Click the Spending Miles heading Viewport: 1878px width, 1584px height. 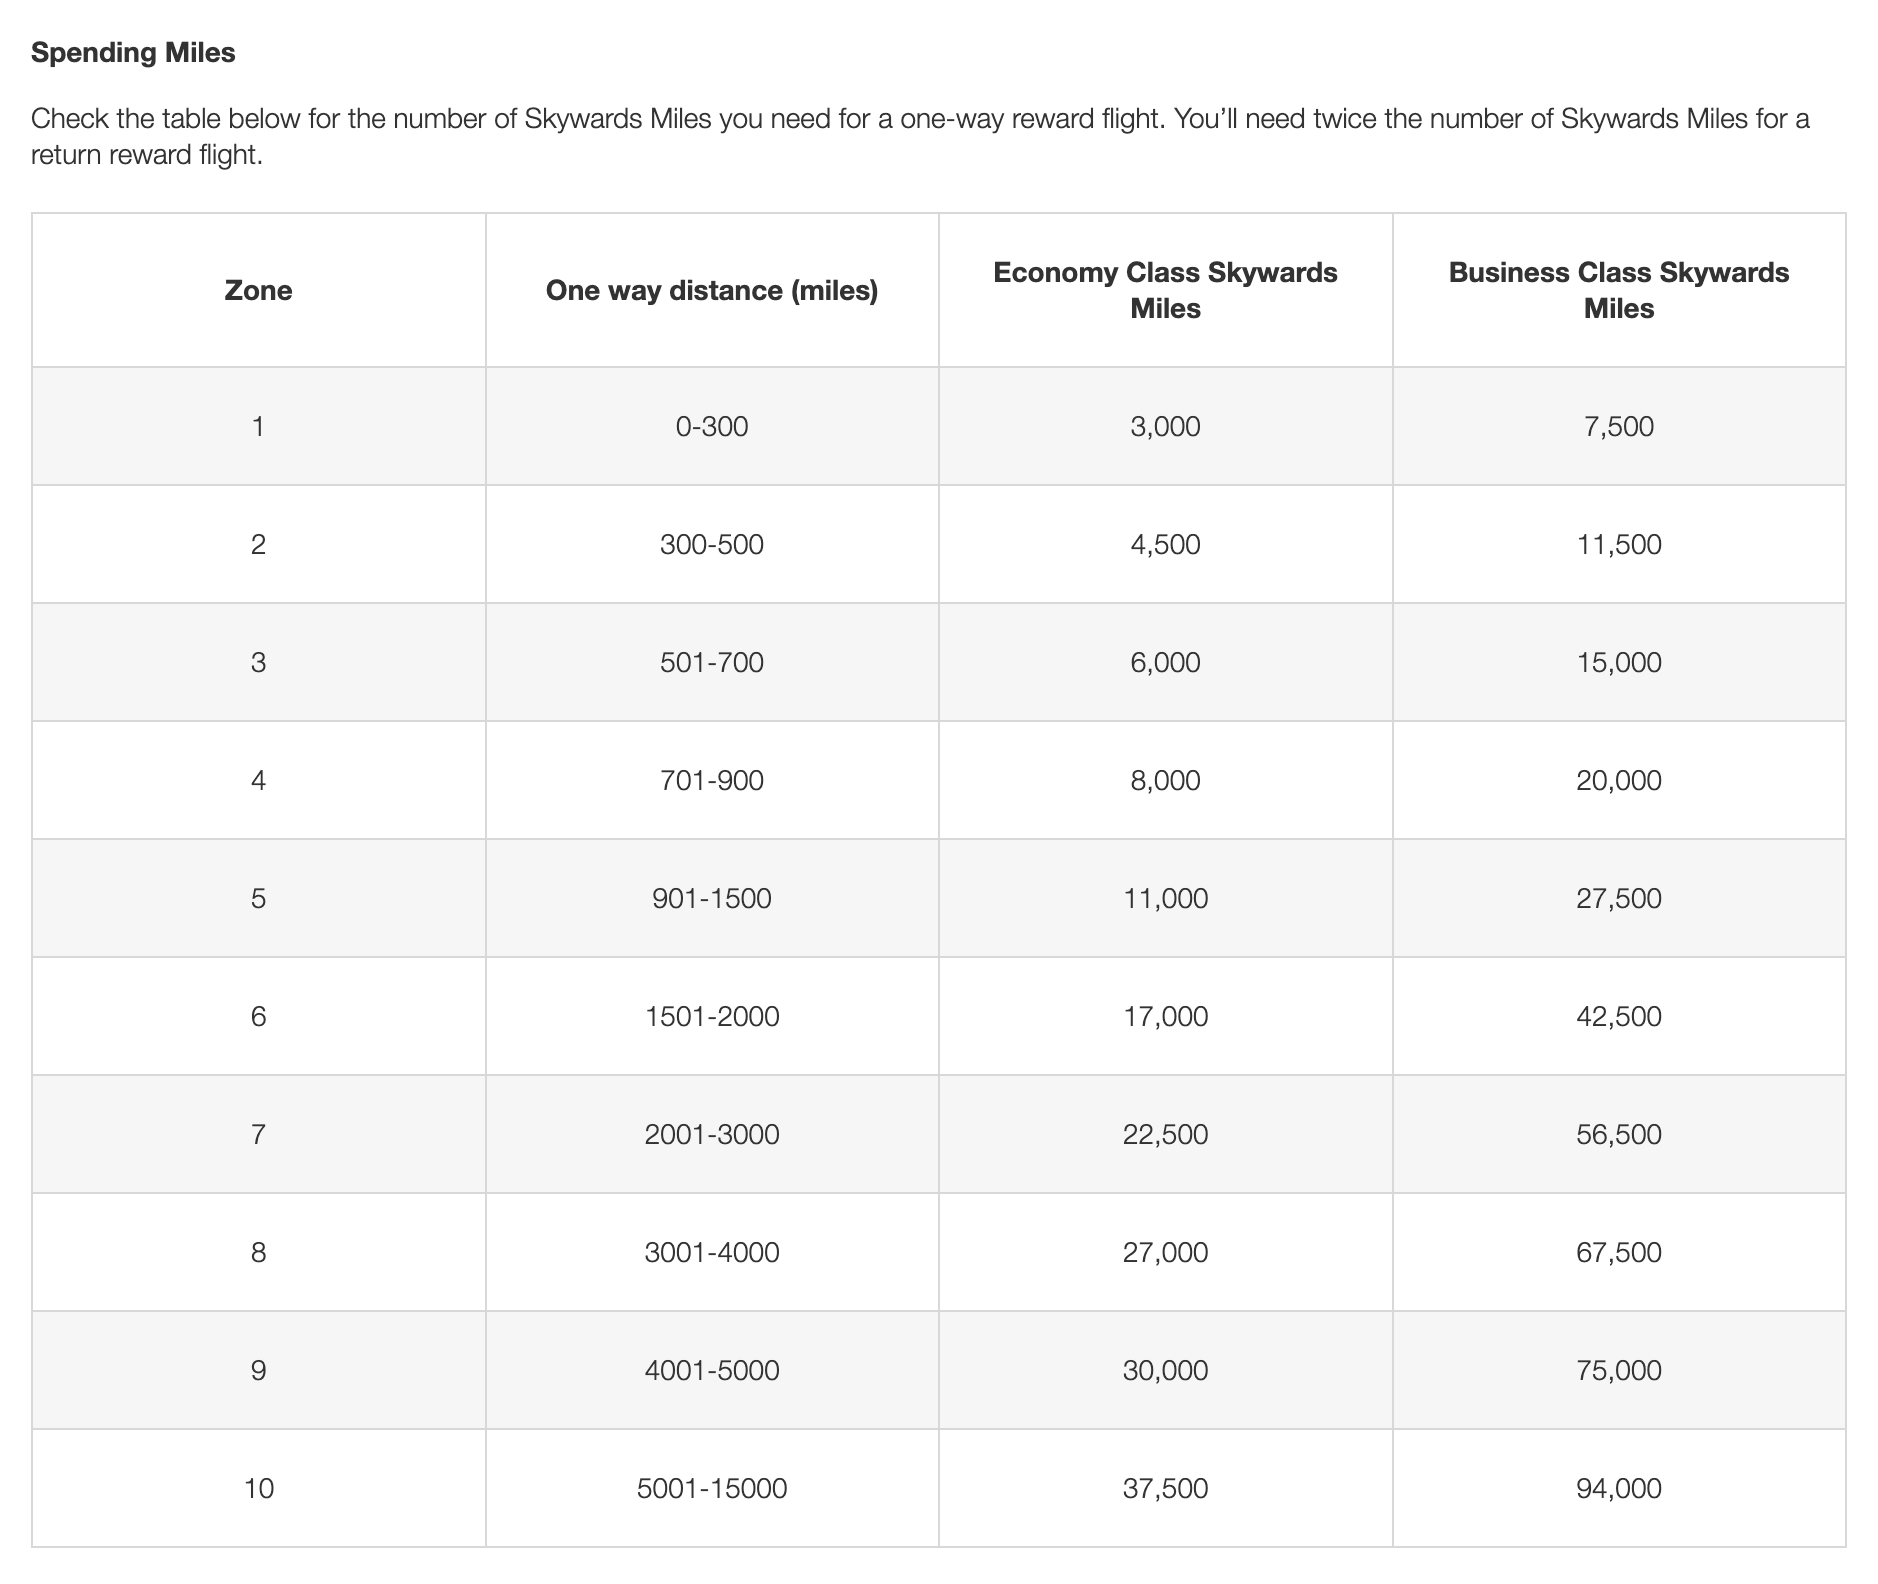pyautogui.click(x=135, y=53)
